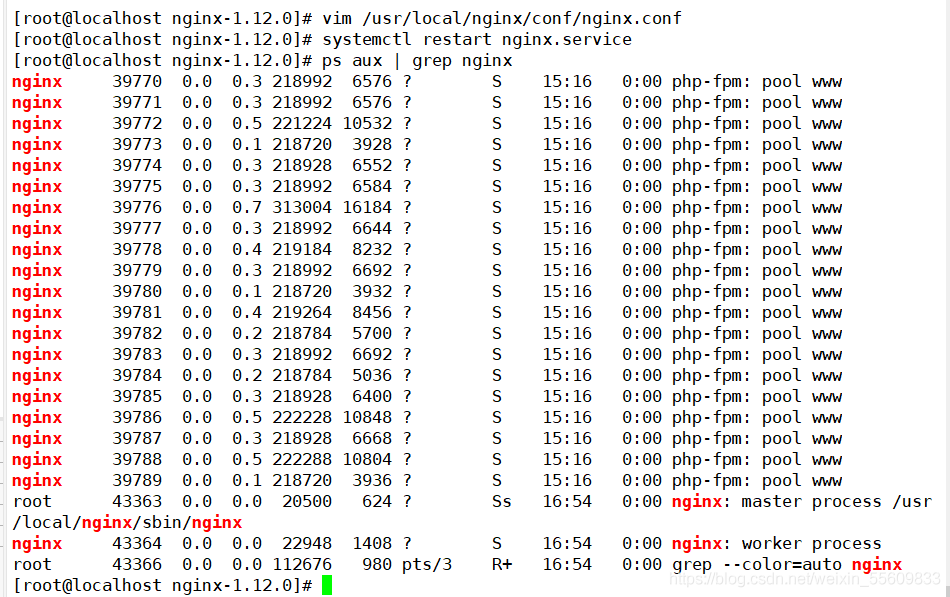The image size is (950, 597).
Task: Select PID 39776 in the process list
Action: click(x=137, y=208)
